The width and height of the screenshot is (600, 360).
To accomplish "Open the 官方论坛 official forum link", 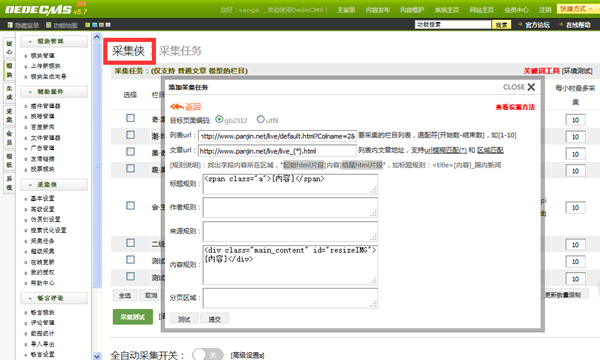I will pyautogui.click(x=537, y=25).
